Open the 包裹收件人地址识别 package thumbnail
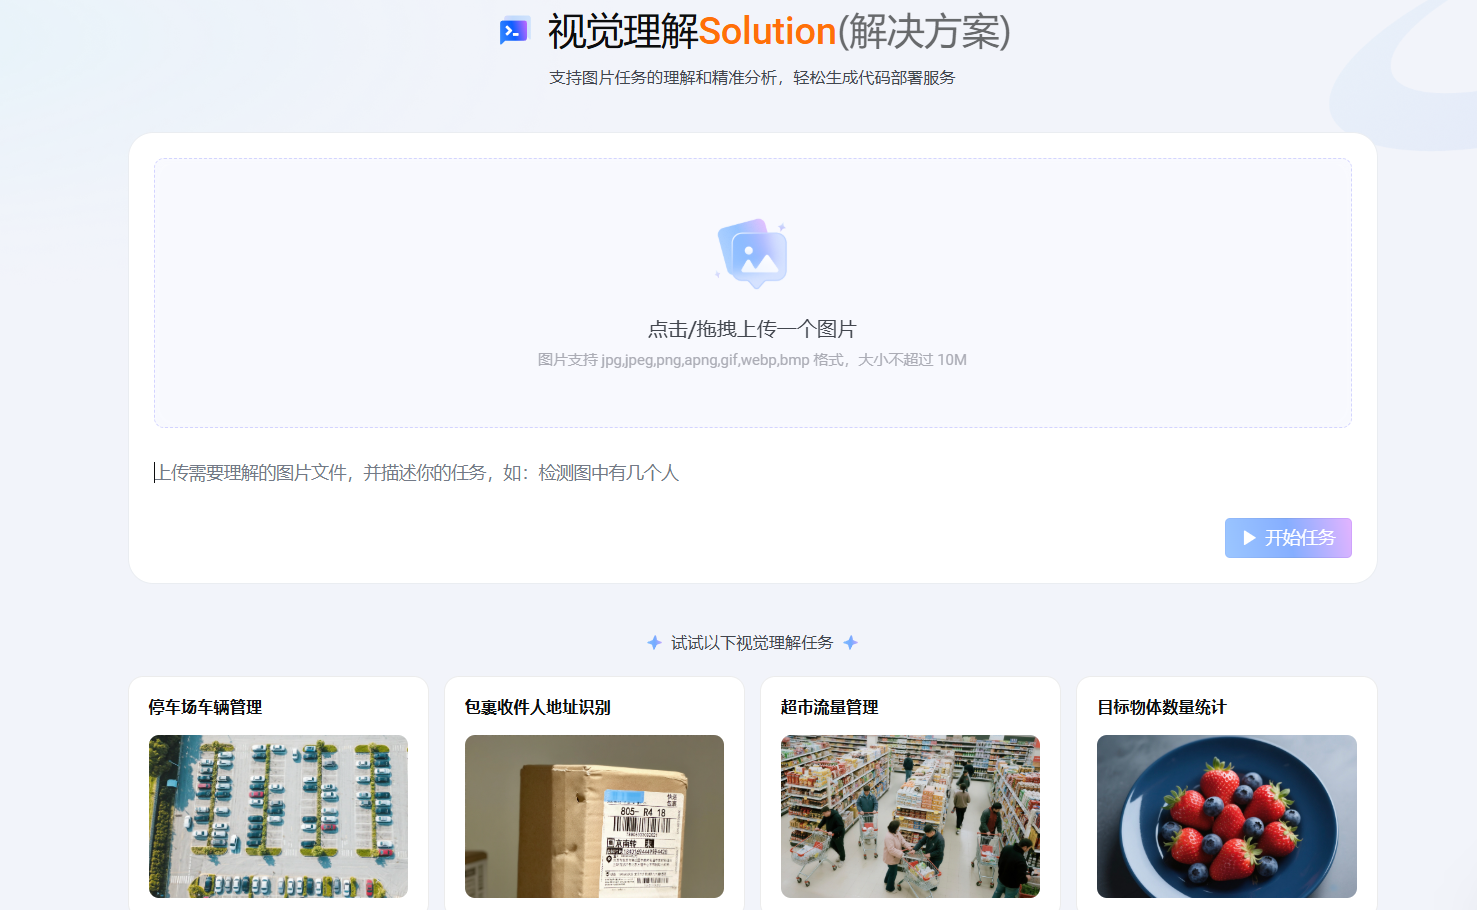Image resolution: width=1477 pixels, height=910 pixels. [x=594, y=816]
